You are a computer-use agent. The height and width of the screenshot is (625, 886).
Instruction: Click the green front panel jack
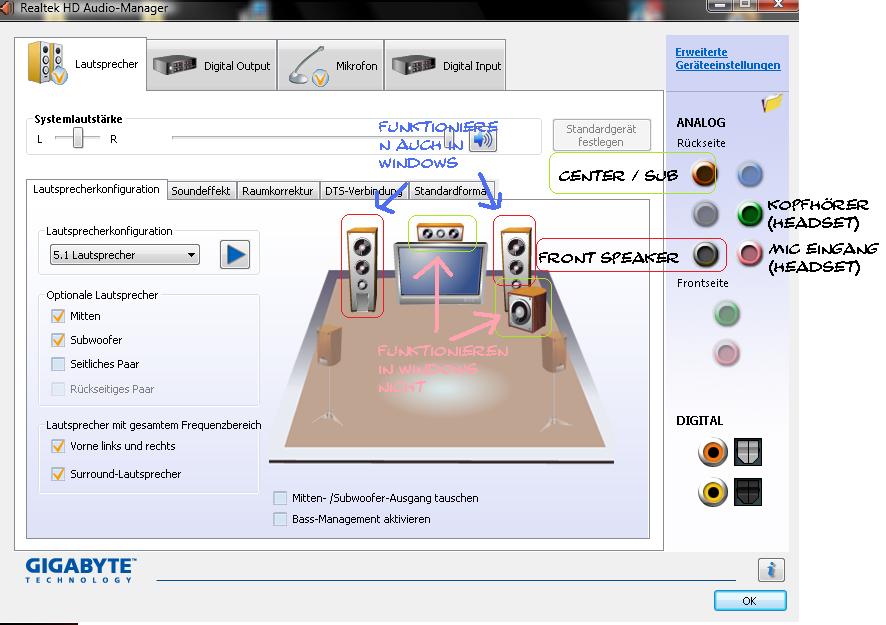coord(727,314)
